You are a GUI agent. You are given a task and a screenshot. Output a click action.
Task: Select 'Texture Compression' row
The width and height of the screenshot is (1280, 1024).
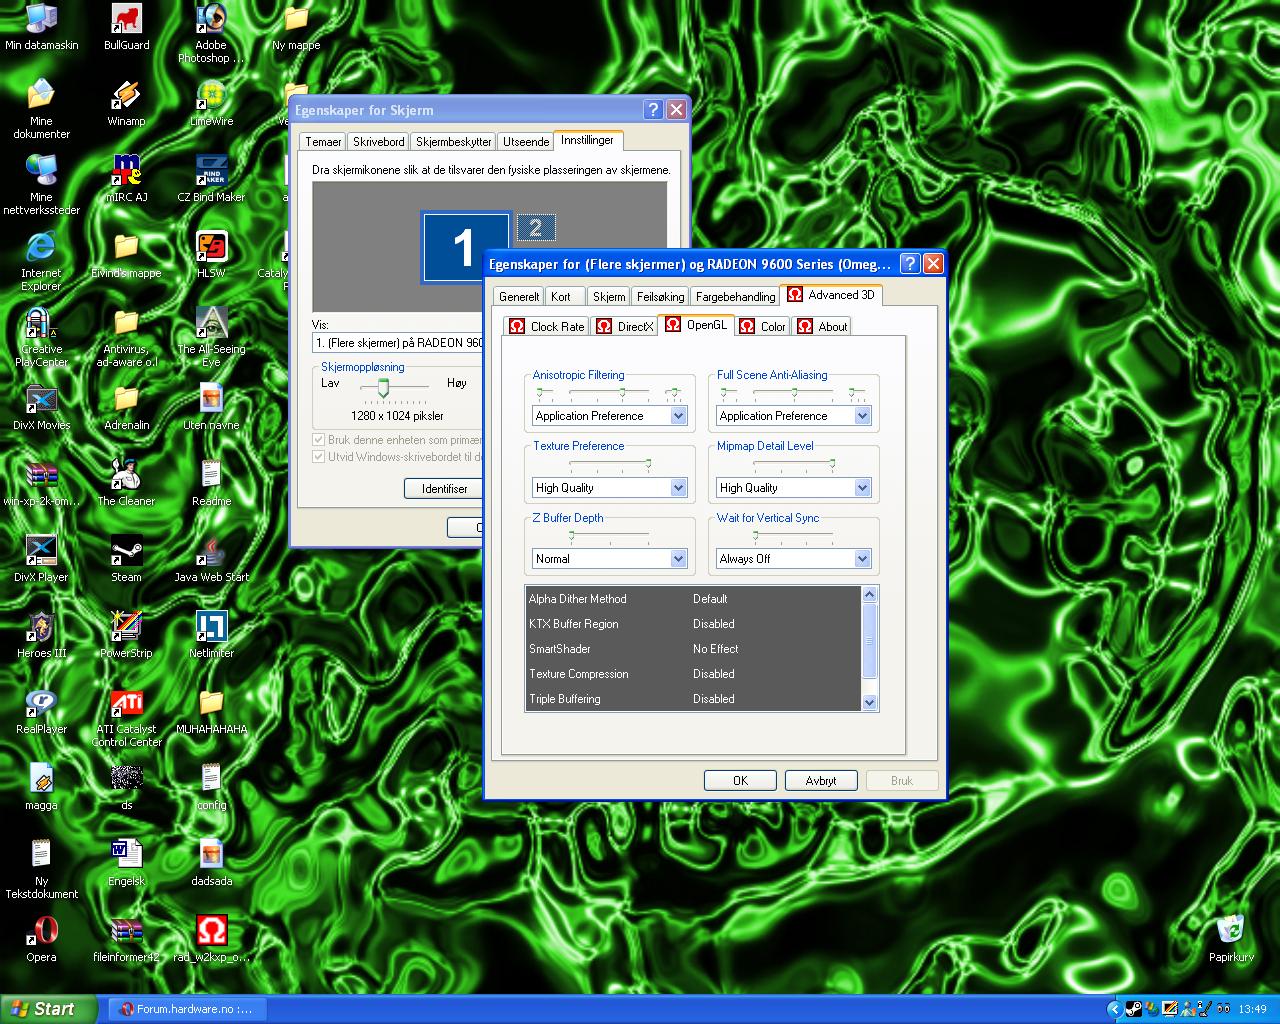(x=693, y=674)
